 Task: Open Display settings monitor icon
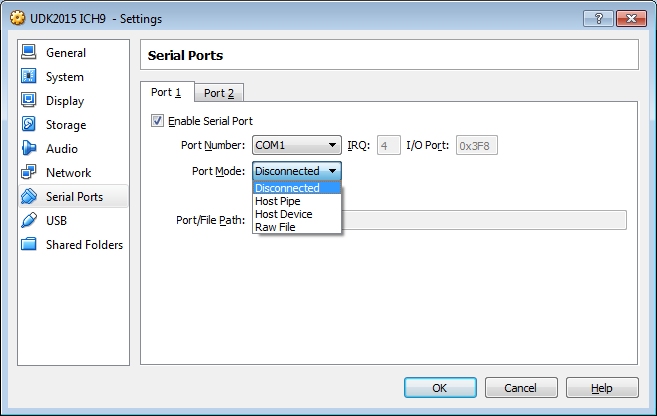28,100
